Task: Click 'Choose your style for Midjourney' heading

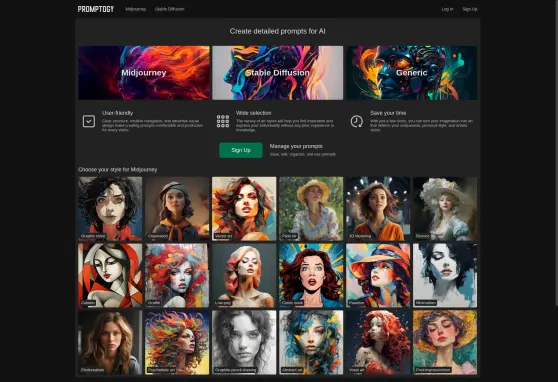Action: (x=118, y=169)
